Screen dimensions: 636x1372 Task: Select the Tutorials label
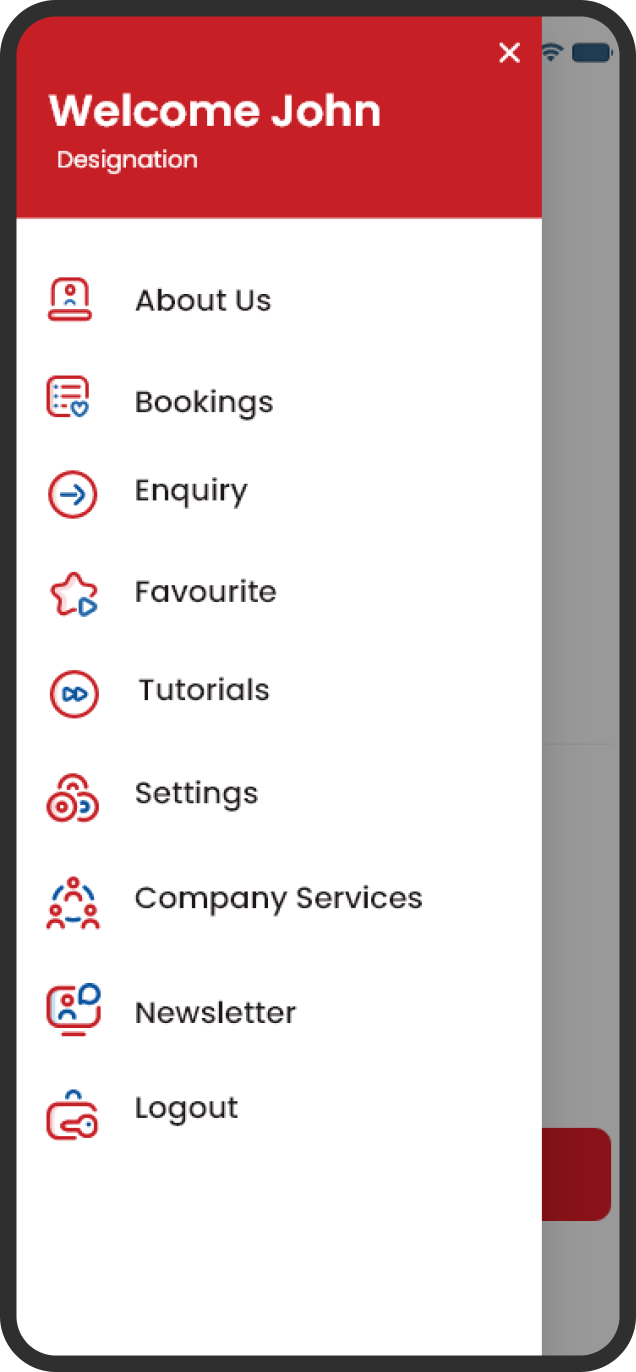point(204,690)
